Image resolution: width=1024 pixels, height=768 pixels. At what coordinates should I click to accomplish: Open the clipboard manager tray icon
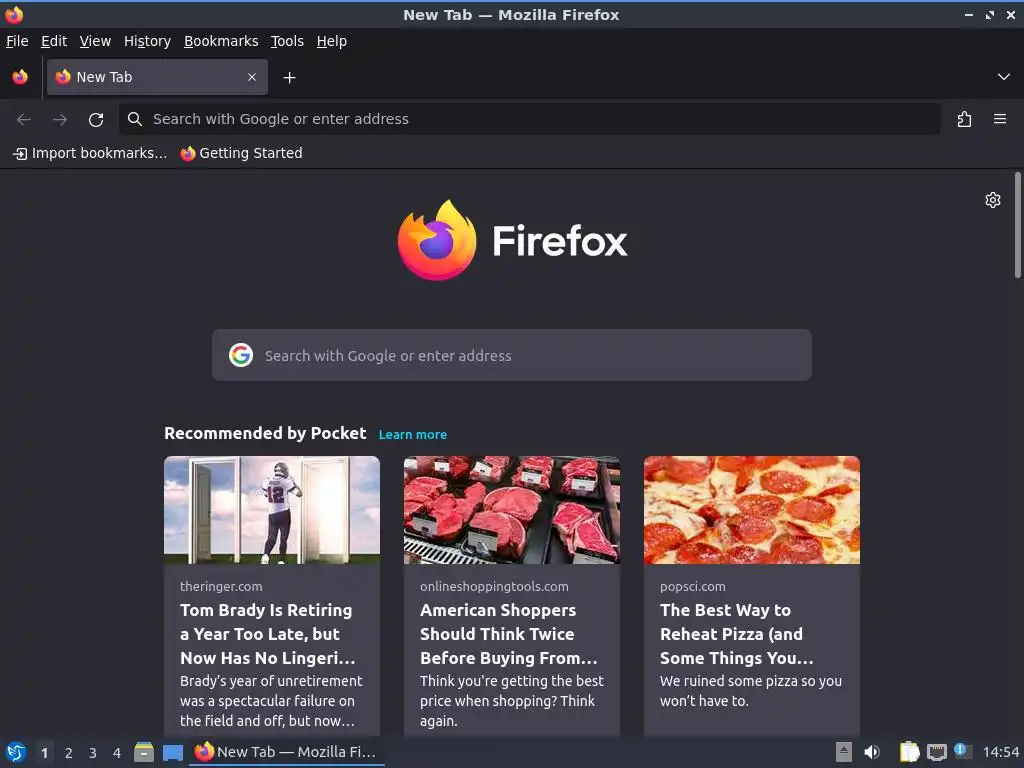click(909, 752)
